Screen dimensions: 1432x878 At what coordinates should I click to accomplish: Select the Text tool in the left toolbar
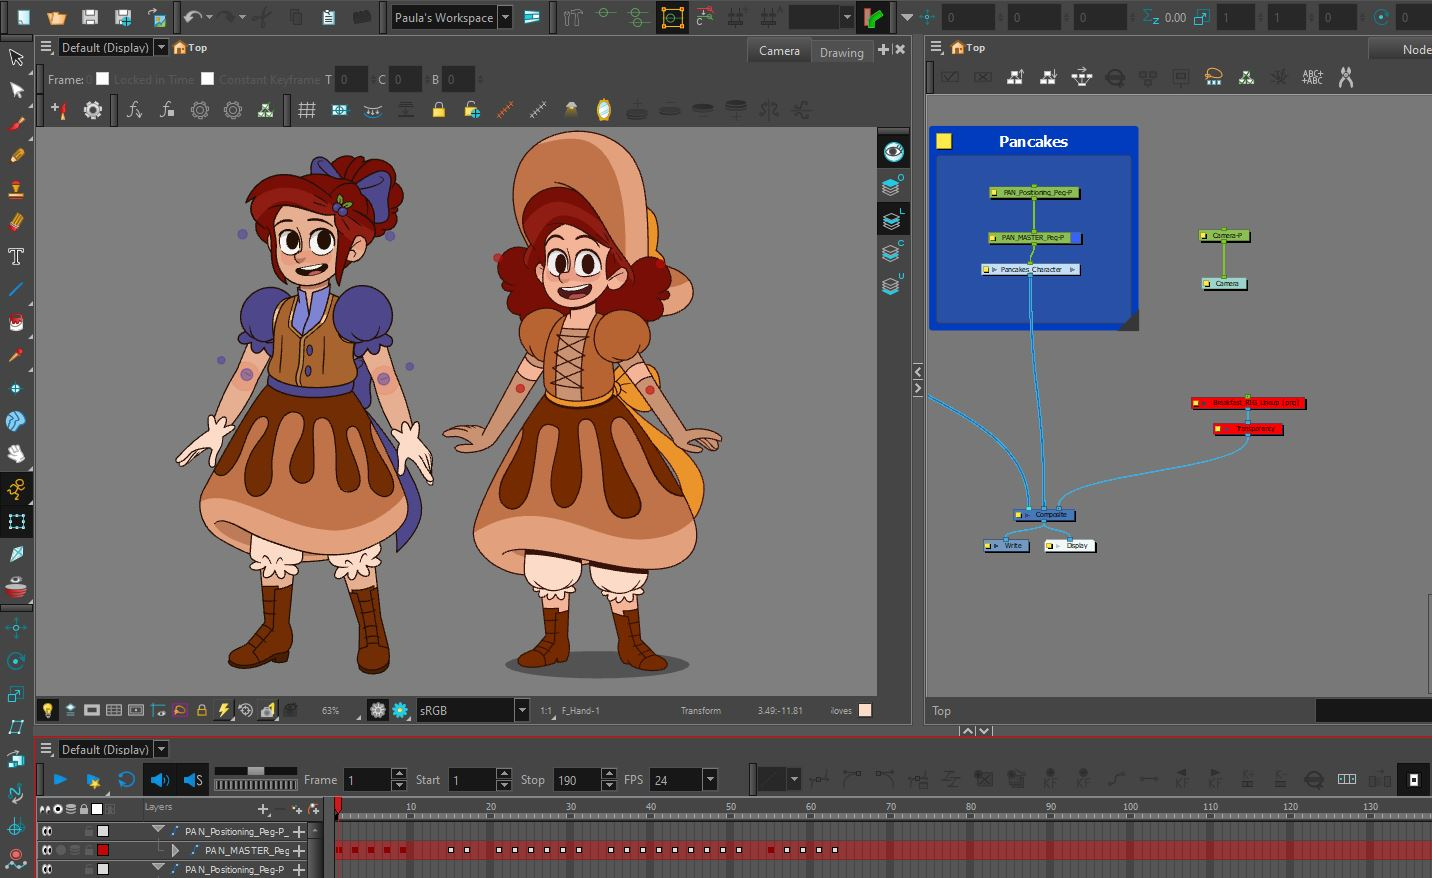pos(16,257)
